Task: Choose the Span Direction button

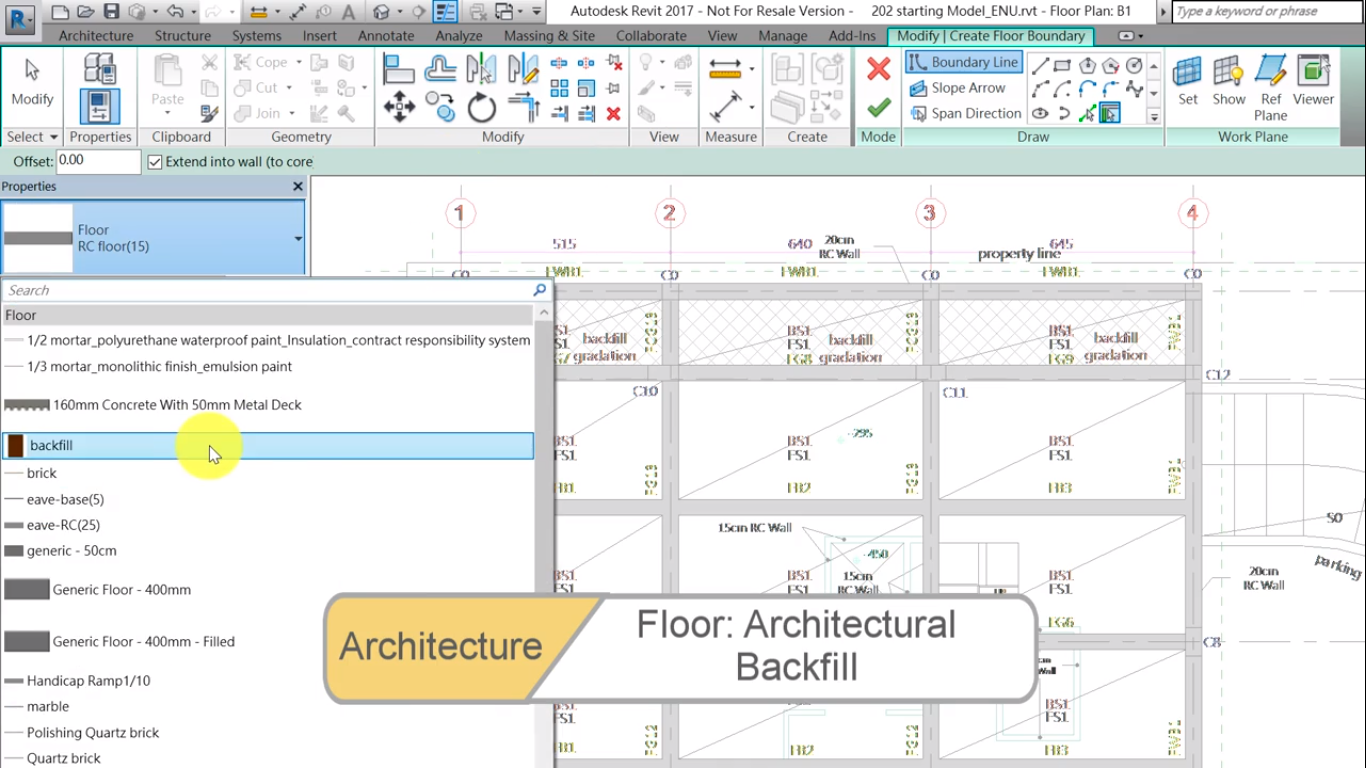Action: 964,114
